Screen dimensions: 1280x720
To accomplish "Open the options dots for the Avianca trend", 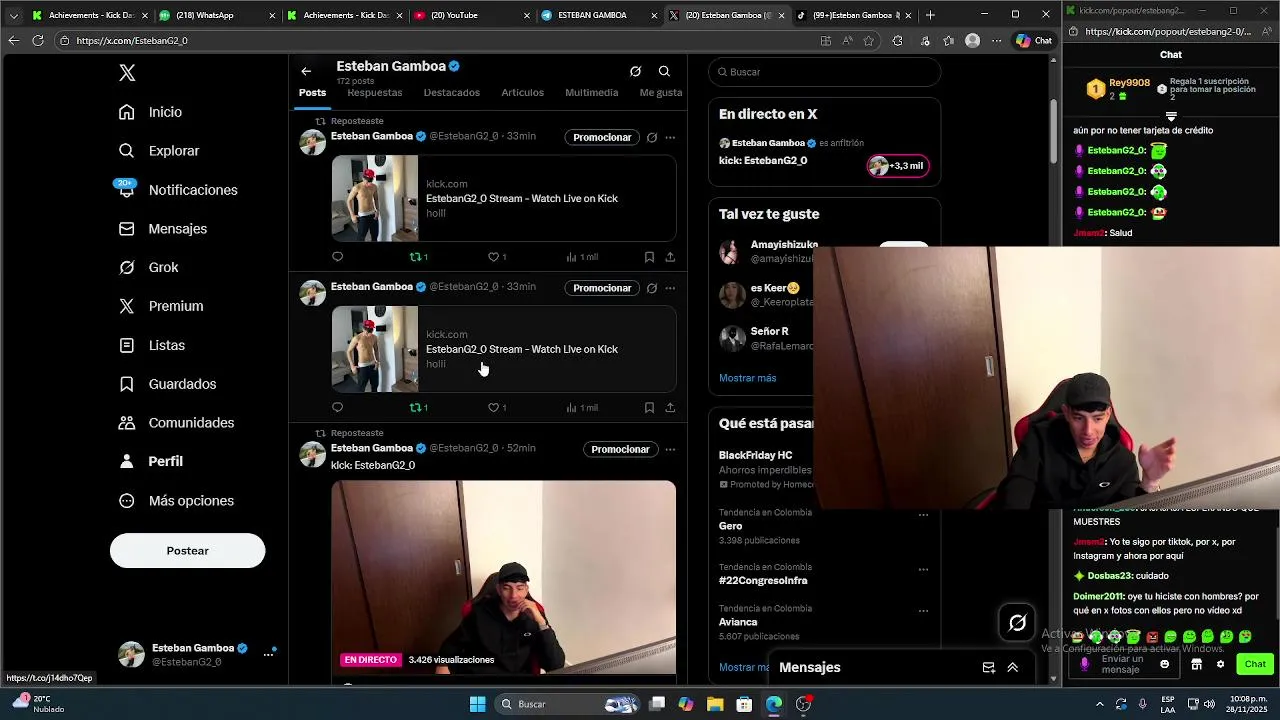I will click(923, 611).
